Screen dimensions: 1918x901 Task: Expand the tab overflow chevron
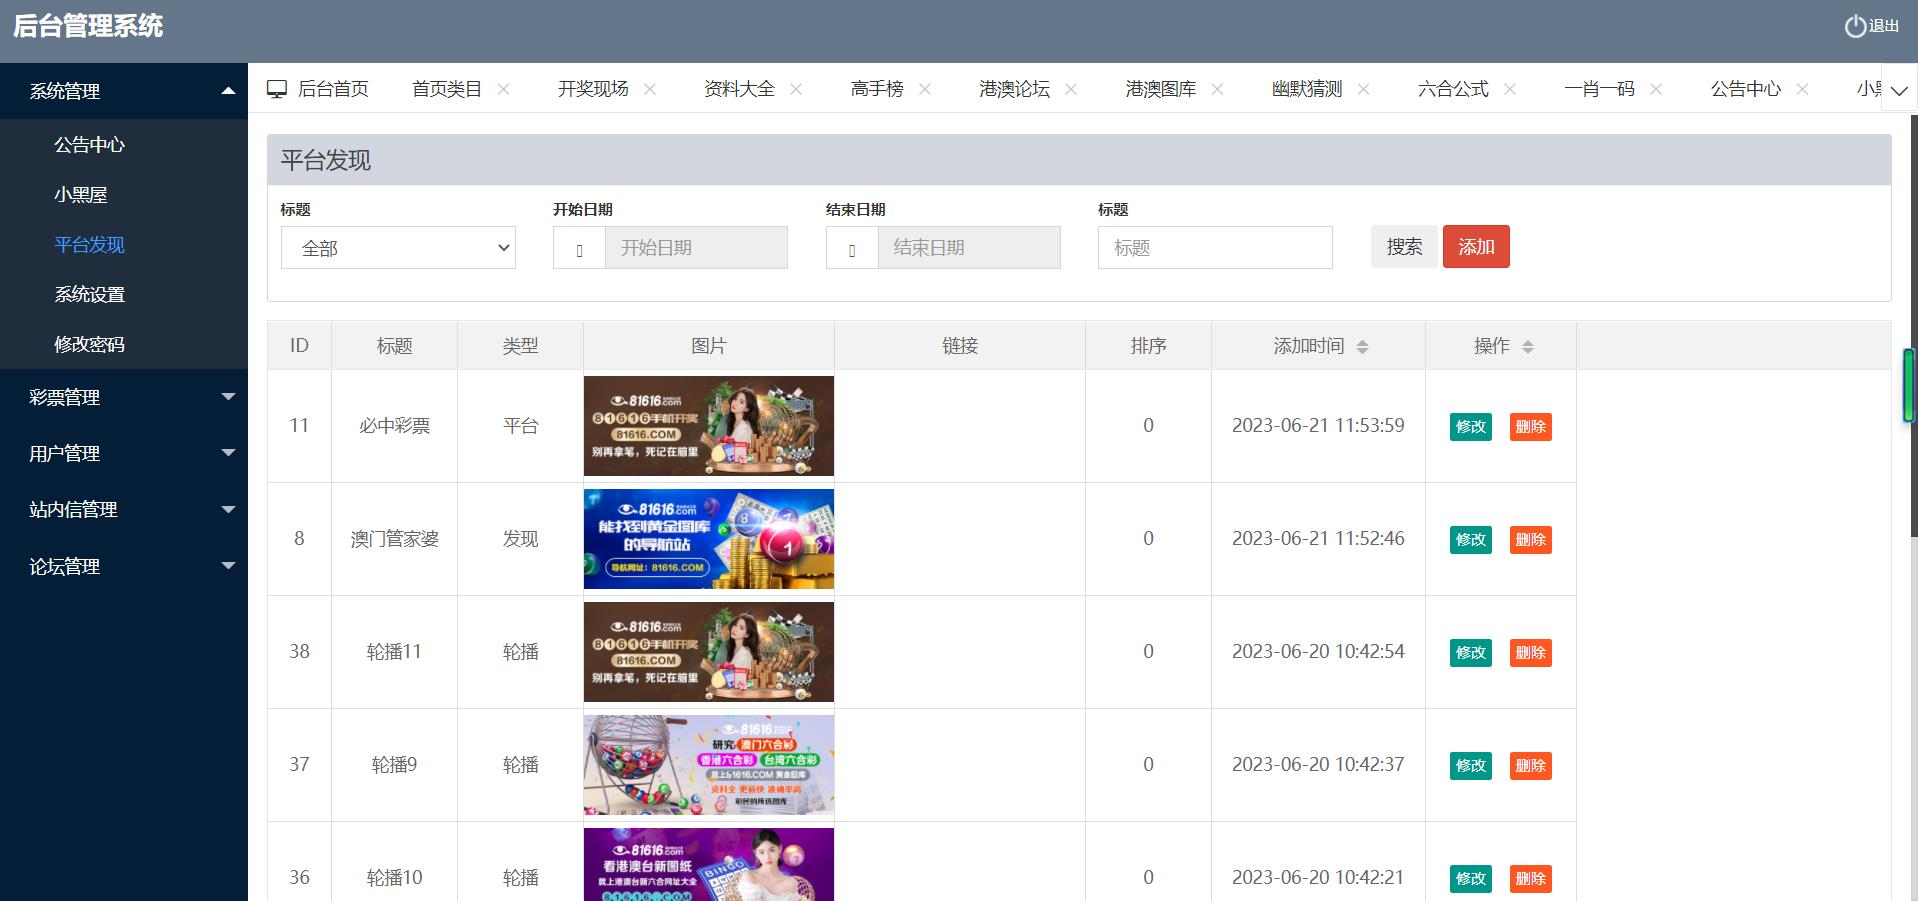1899,91
